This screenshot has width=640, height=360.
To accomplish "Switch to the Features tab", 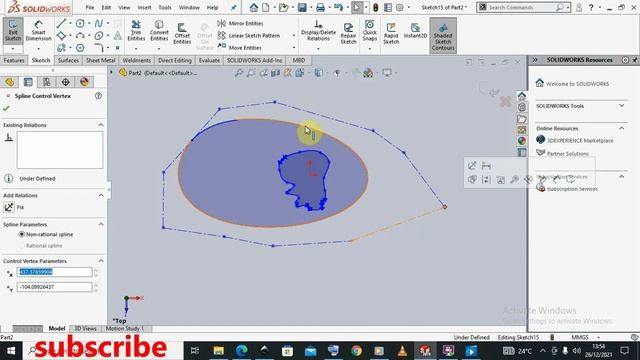I will [x=14, y=60].
